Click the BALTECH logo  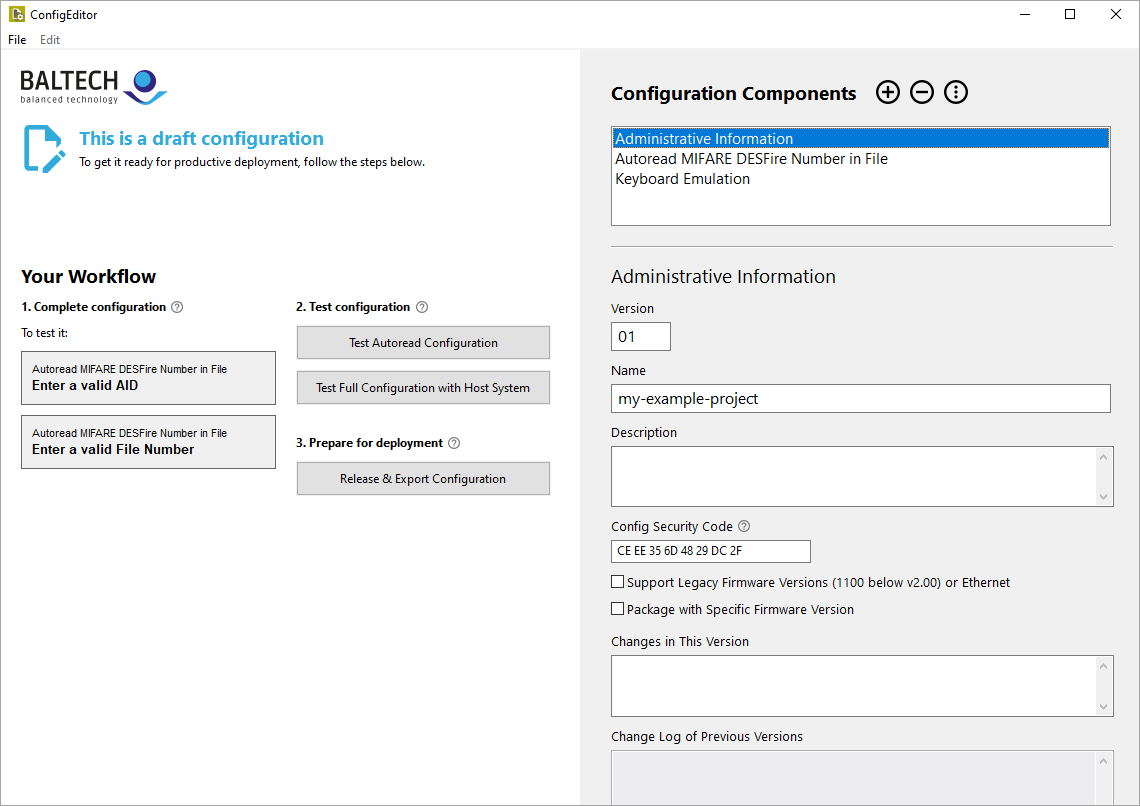[x=94, y=87]
